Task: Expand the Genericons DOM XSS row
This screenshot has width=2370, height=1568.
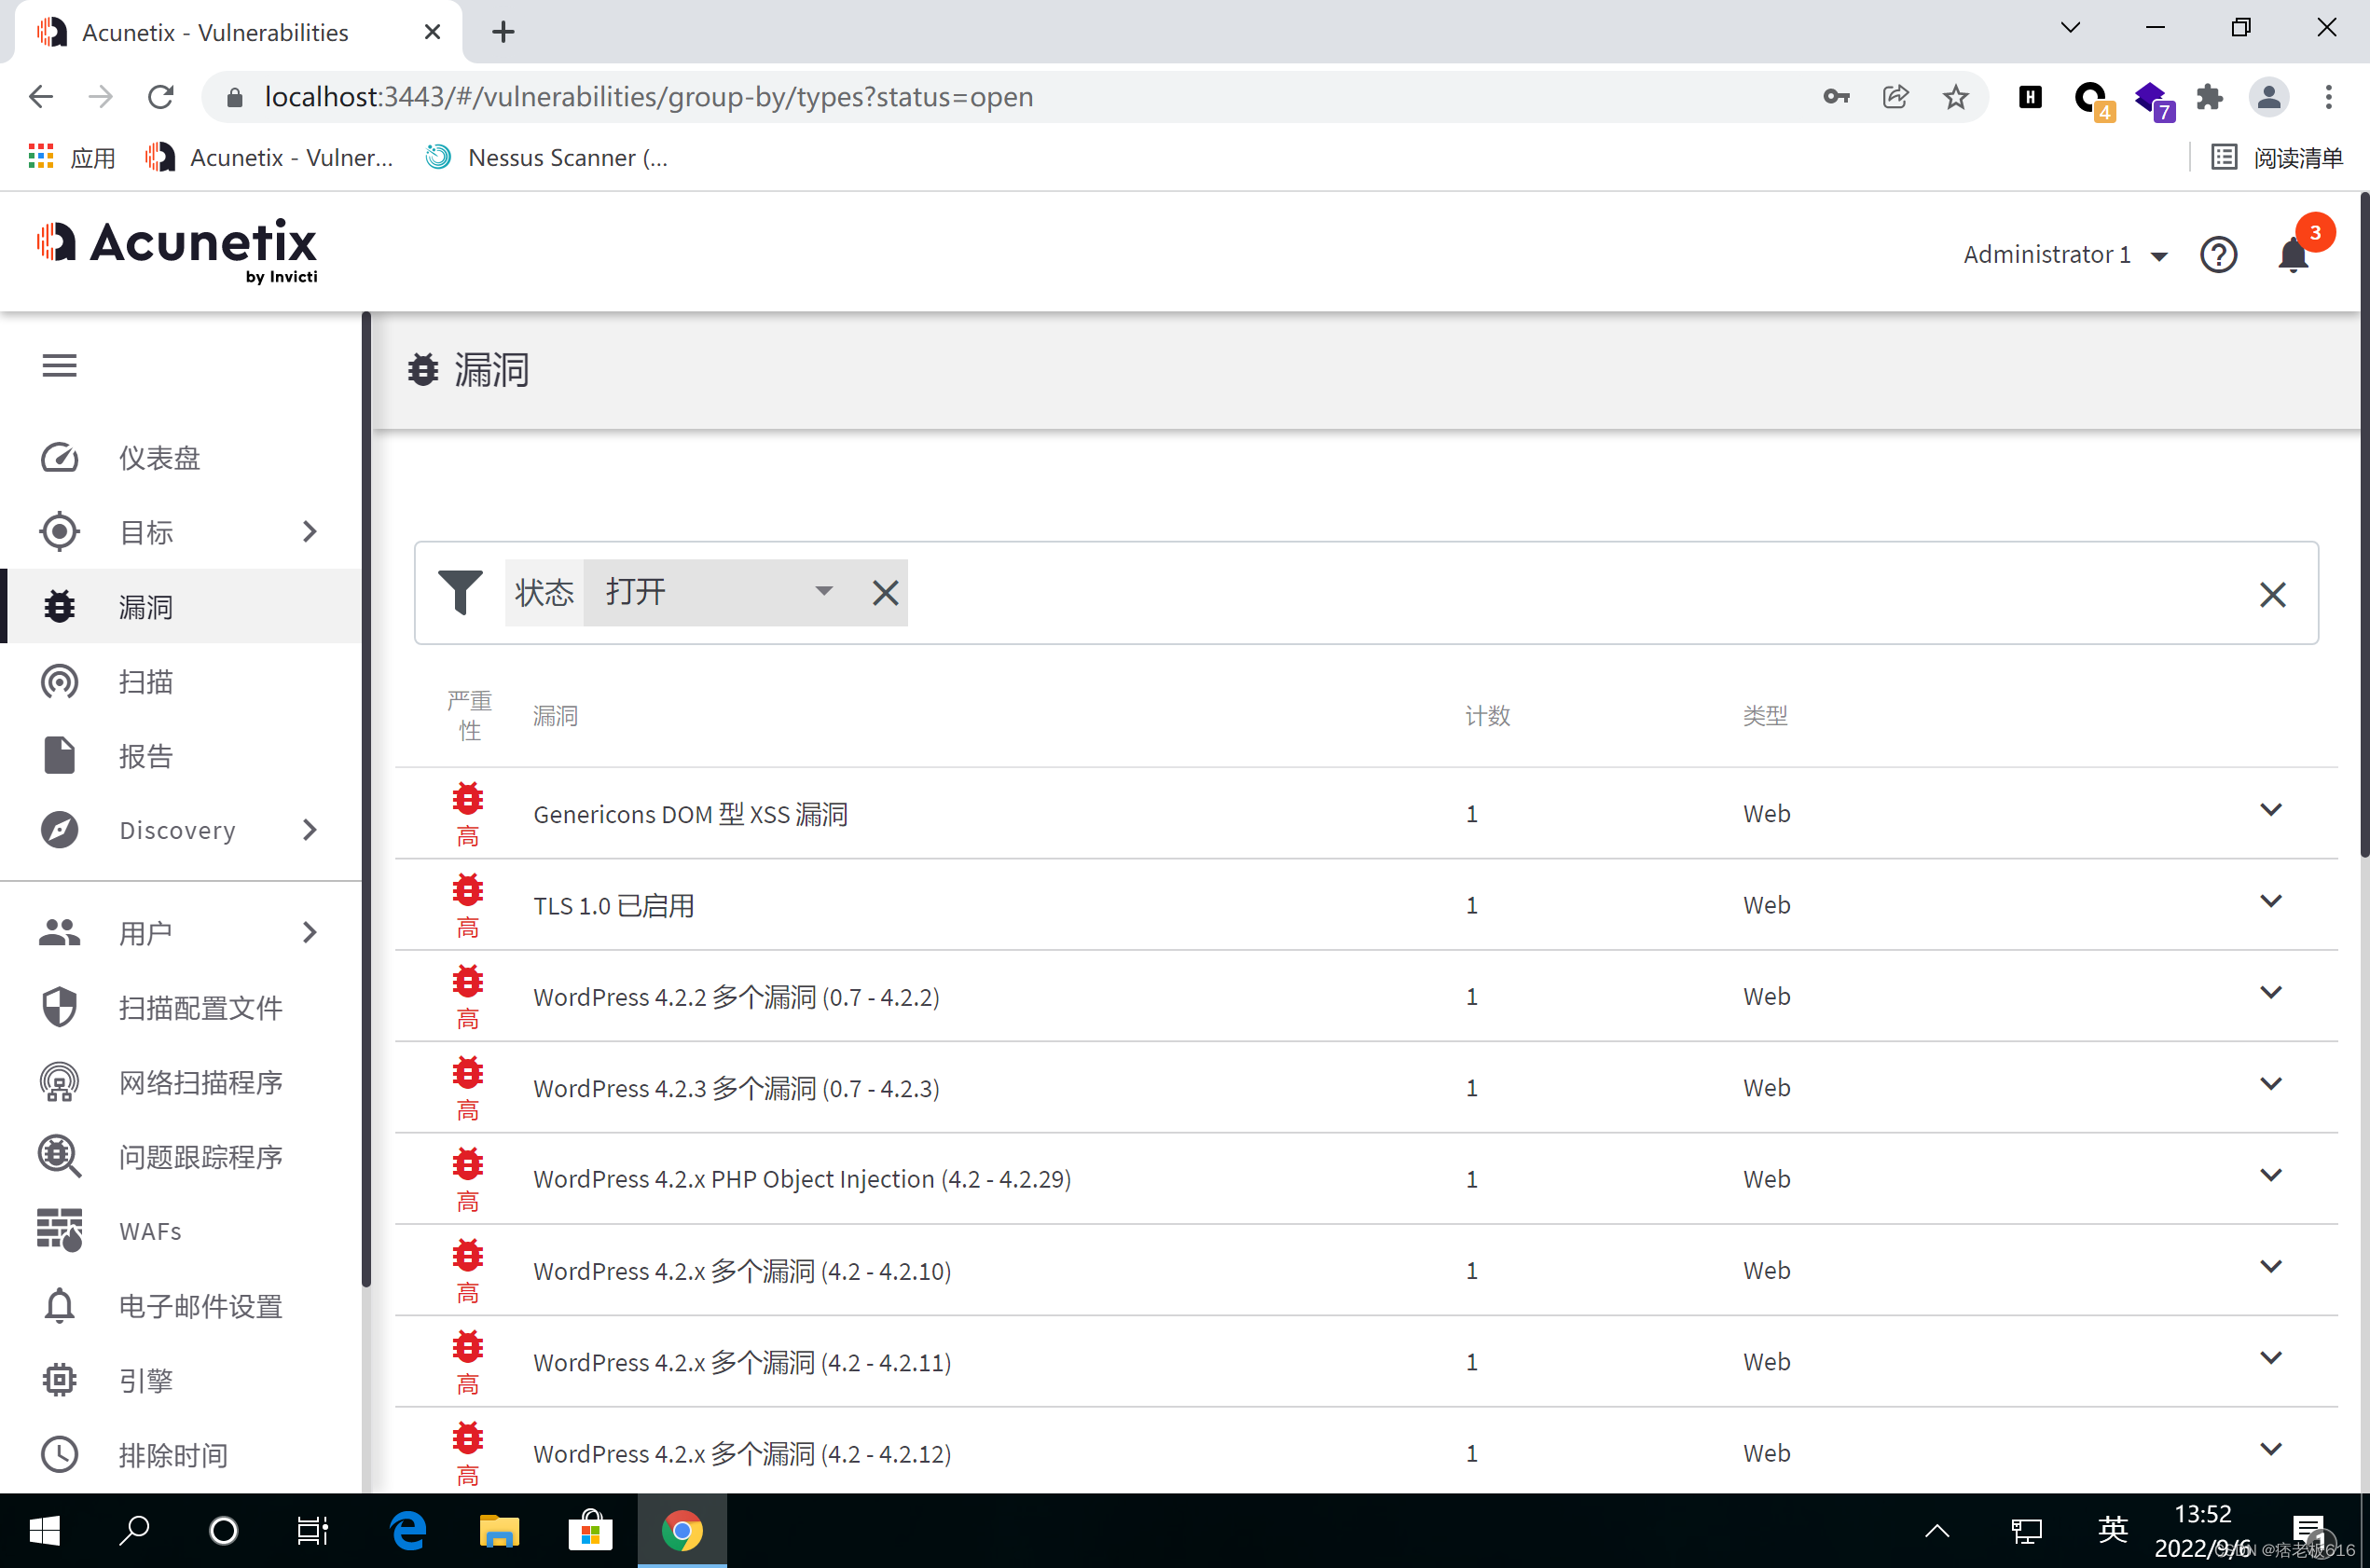Action: 2270,810
